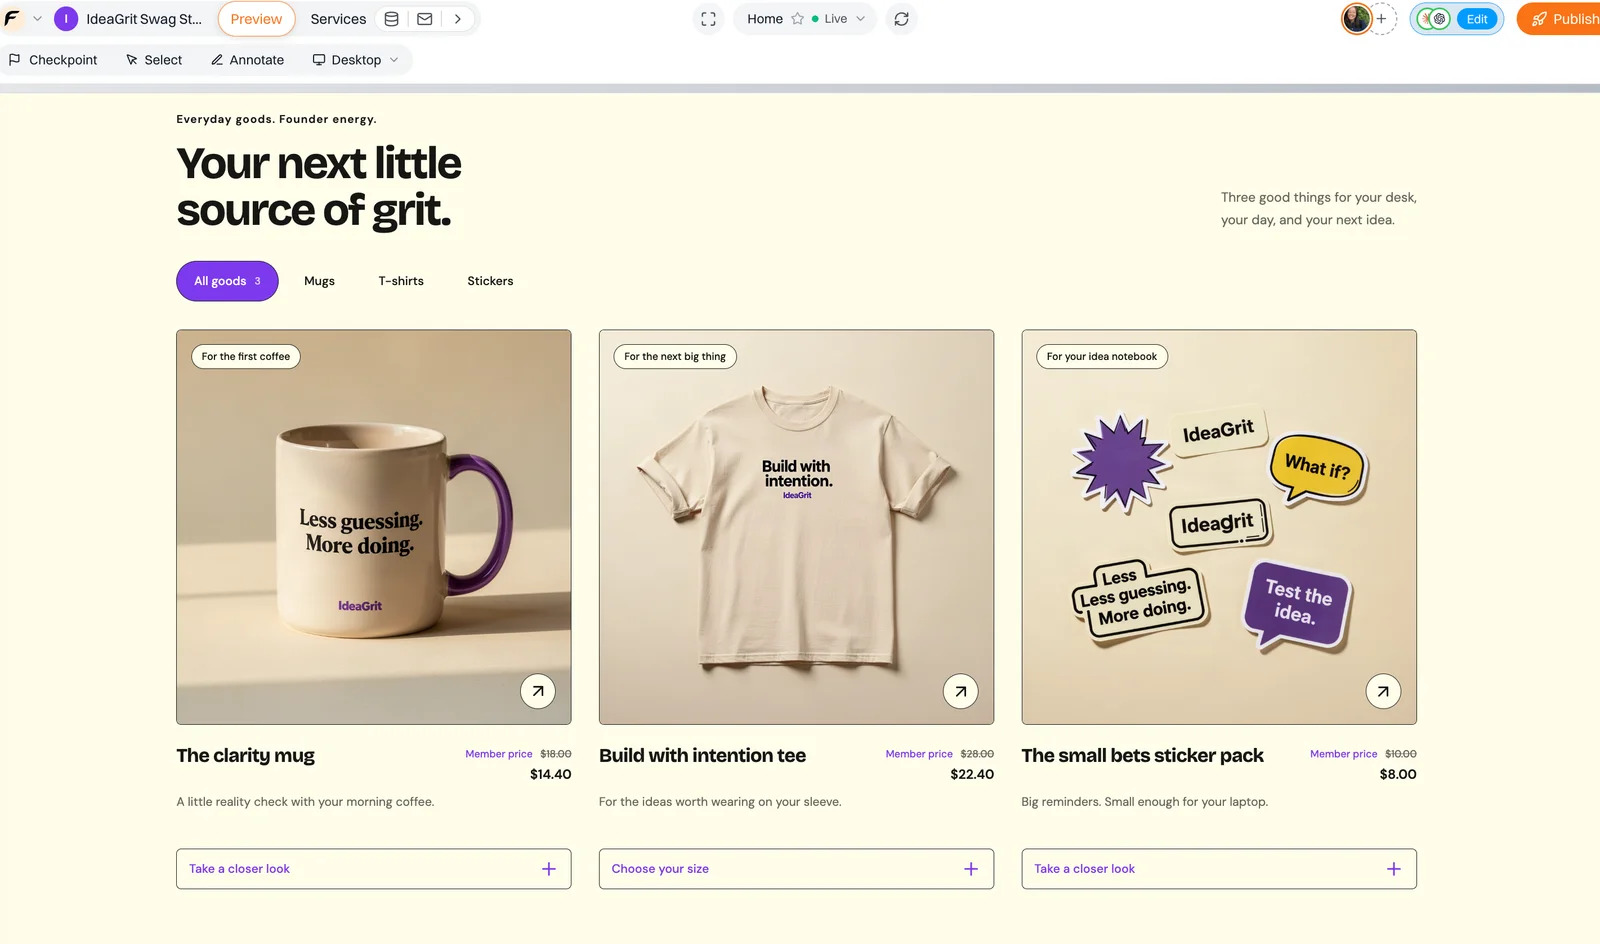Click the clarity mug product image
Viewport: 1600px width, 944px height.
click(x=374, y=527)
